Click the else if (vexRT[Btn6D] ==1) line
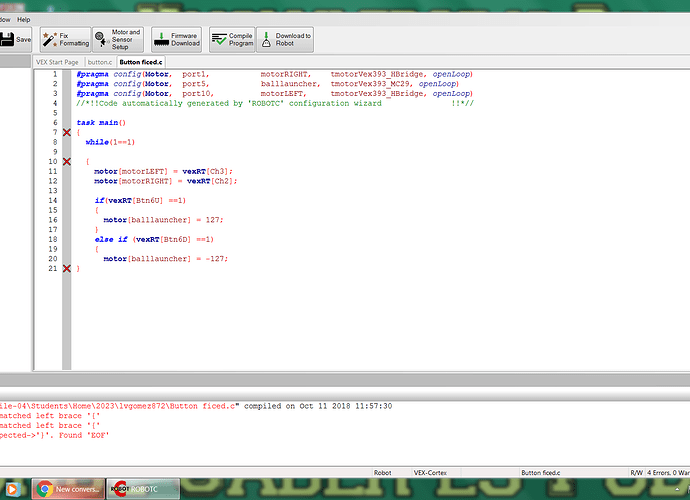 click(154, 239)
